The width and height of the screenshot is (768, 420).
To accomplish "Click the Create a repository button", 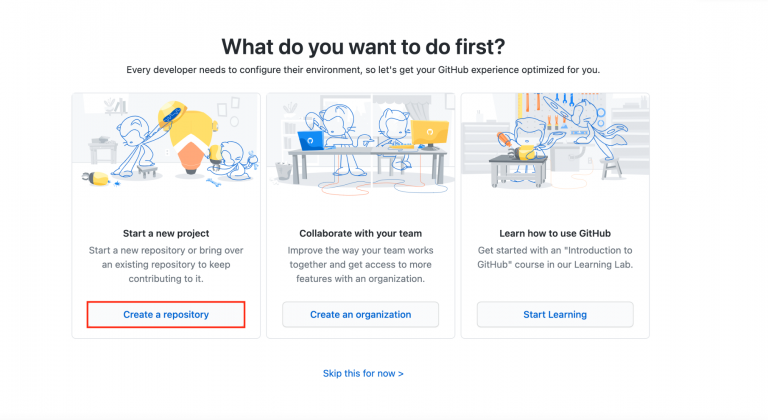I will [x=166, y=314].
